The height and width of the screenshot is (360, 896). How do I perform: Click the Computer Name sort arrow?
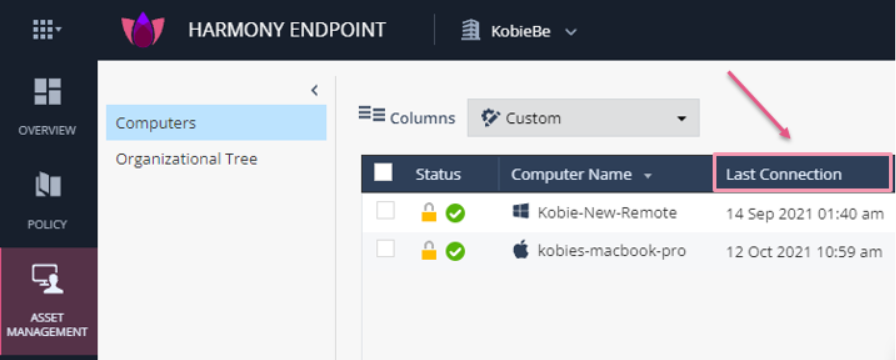tap(647, 176)
